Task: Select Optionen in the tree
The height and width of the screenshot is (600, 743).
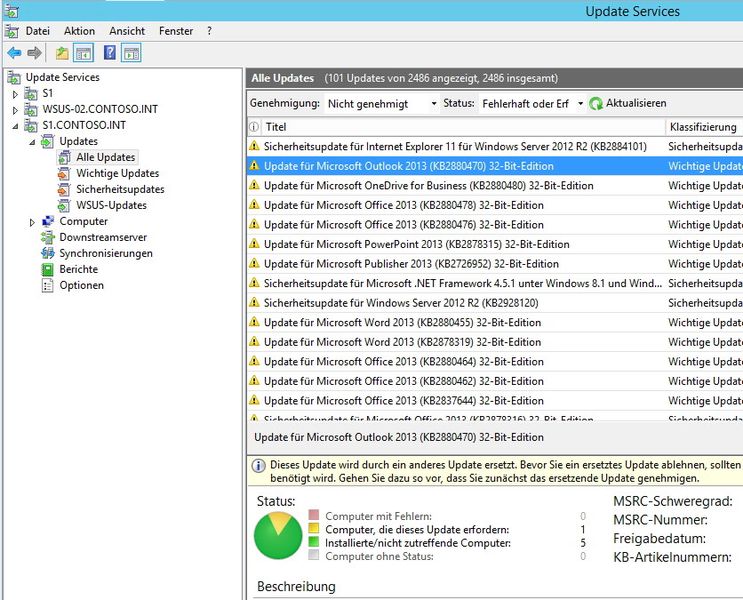Action: click(x=82, y=286)
